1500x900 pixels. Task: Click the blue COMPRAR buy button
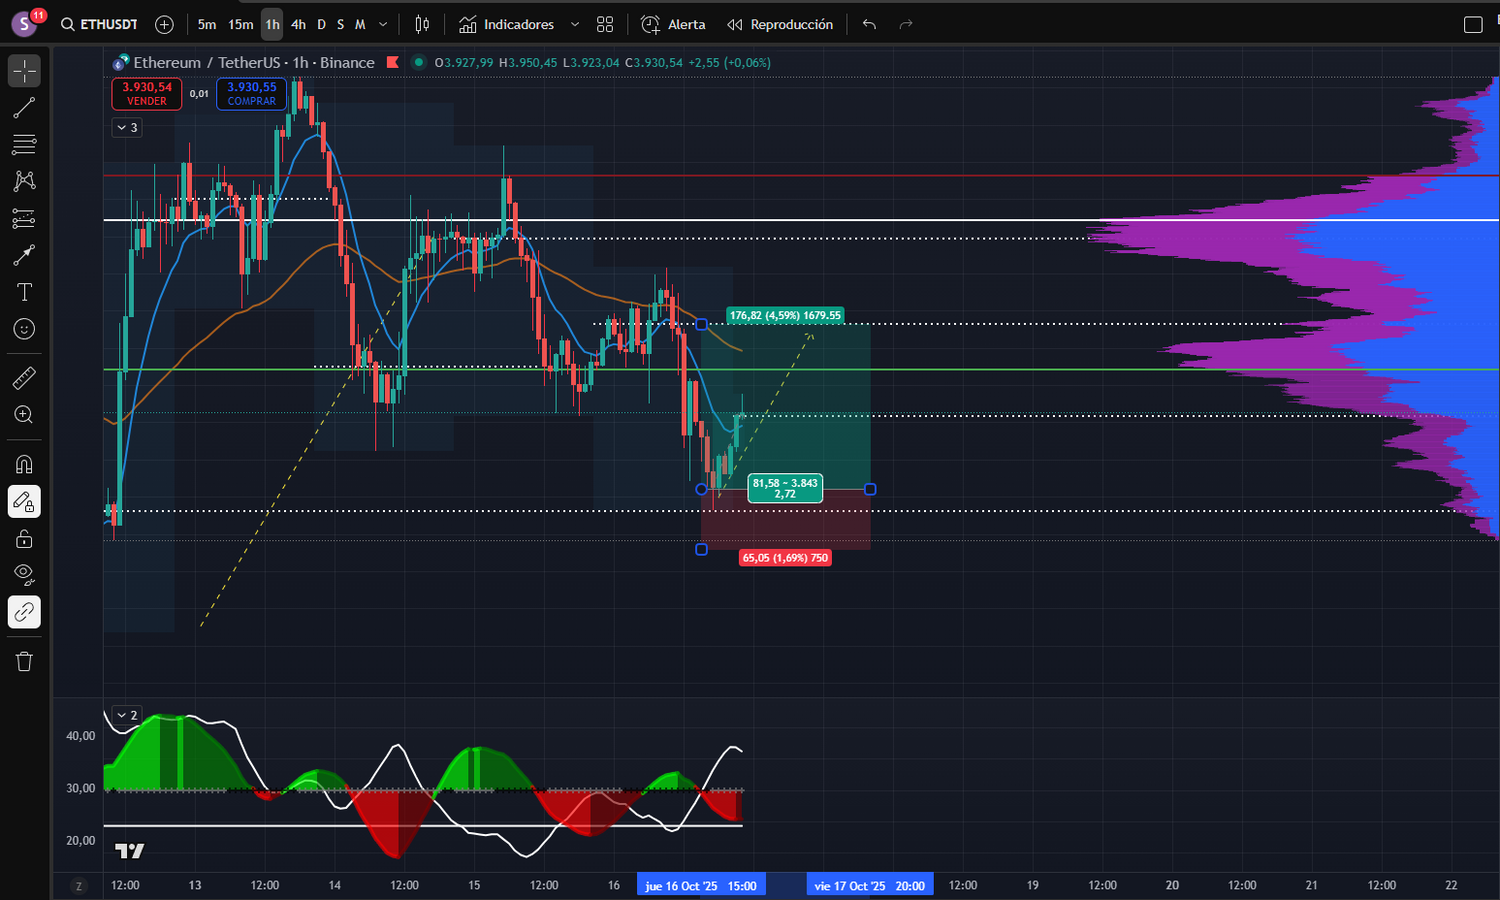coord(251,94)
